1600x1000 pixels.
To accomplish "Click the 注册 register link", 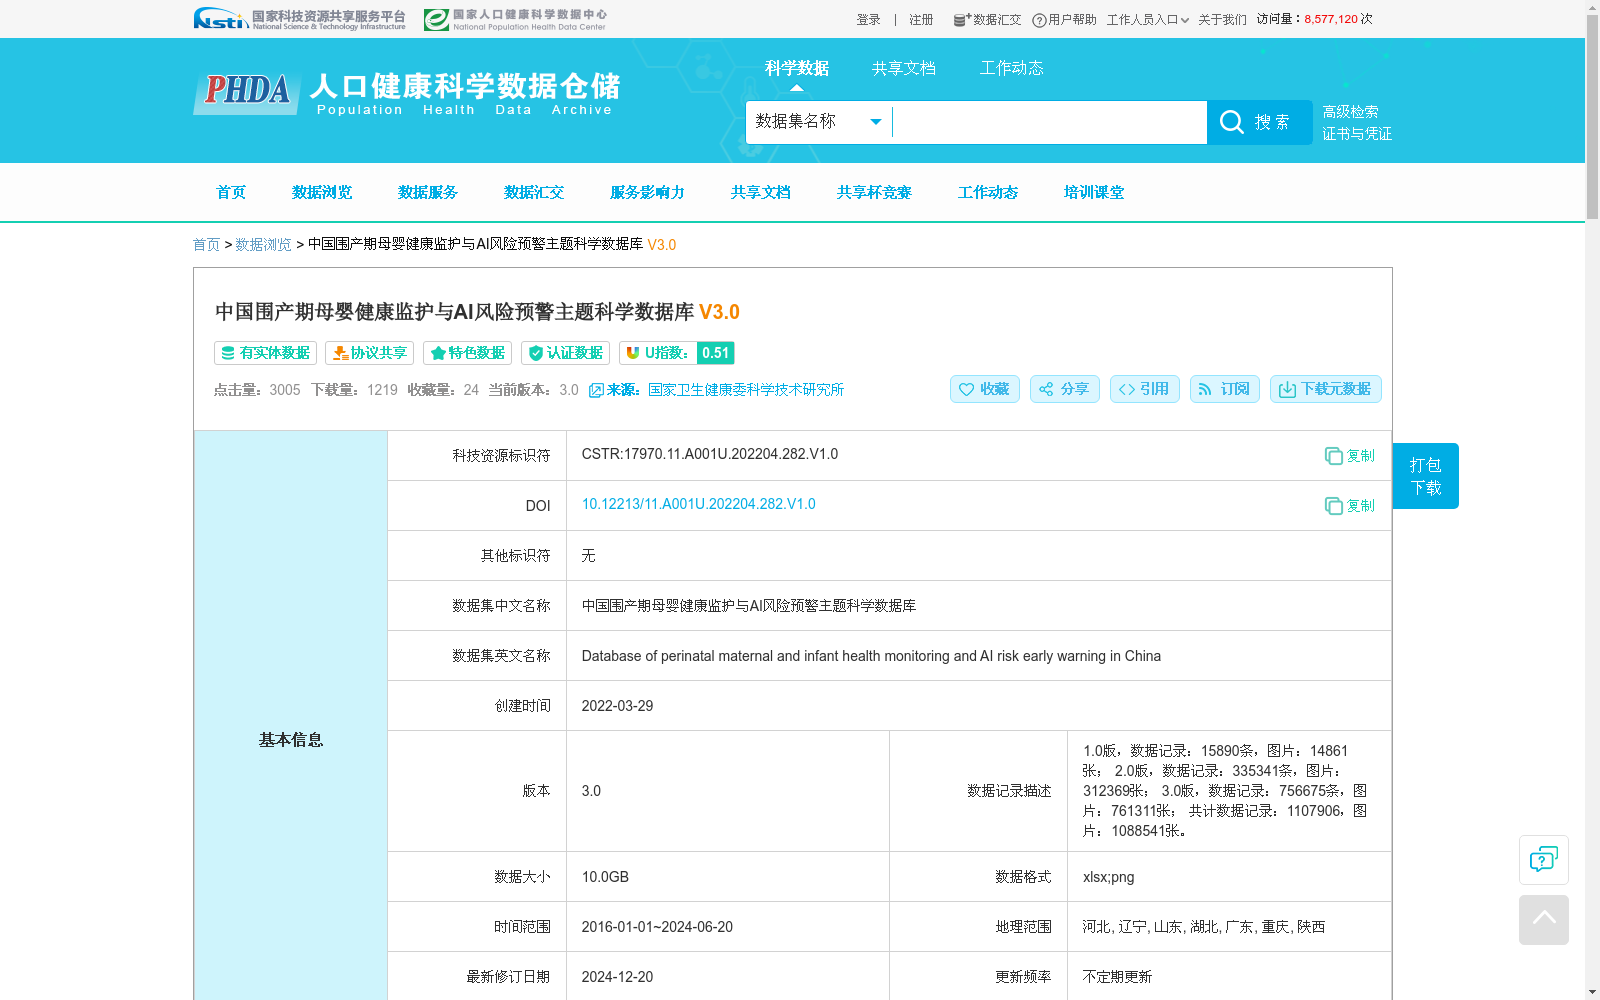I will point(921,20).
